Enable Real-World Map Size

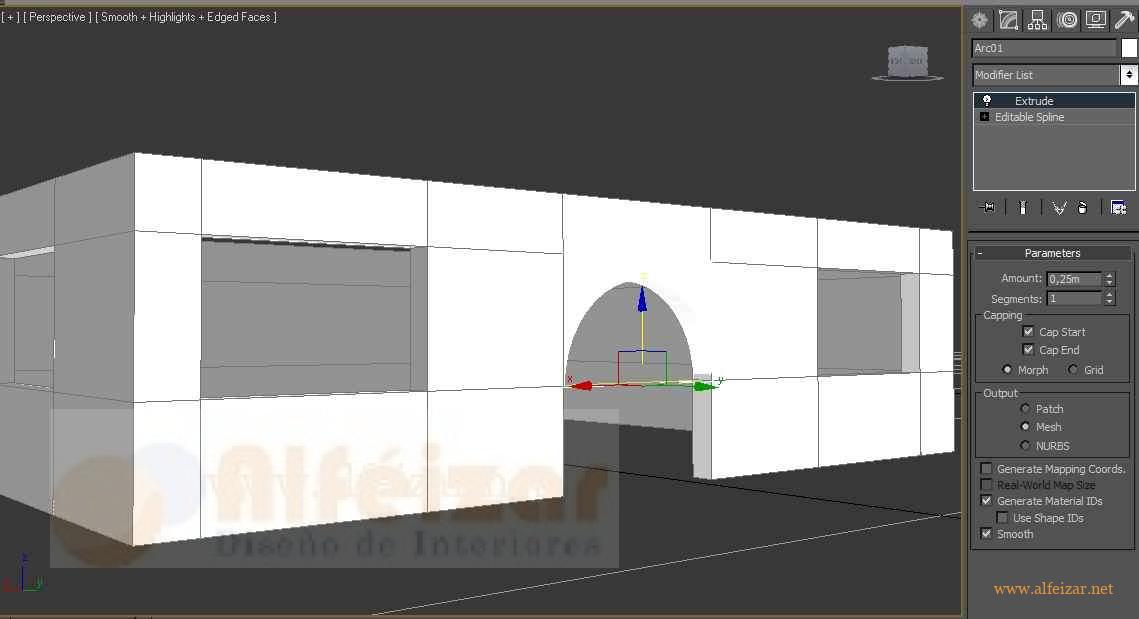coord(987,485)
